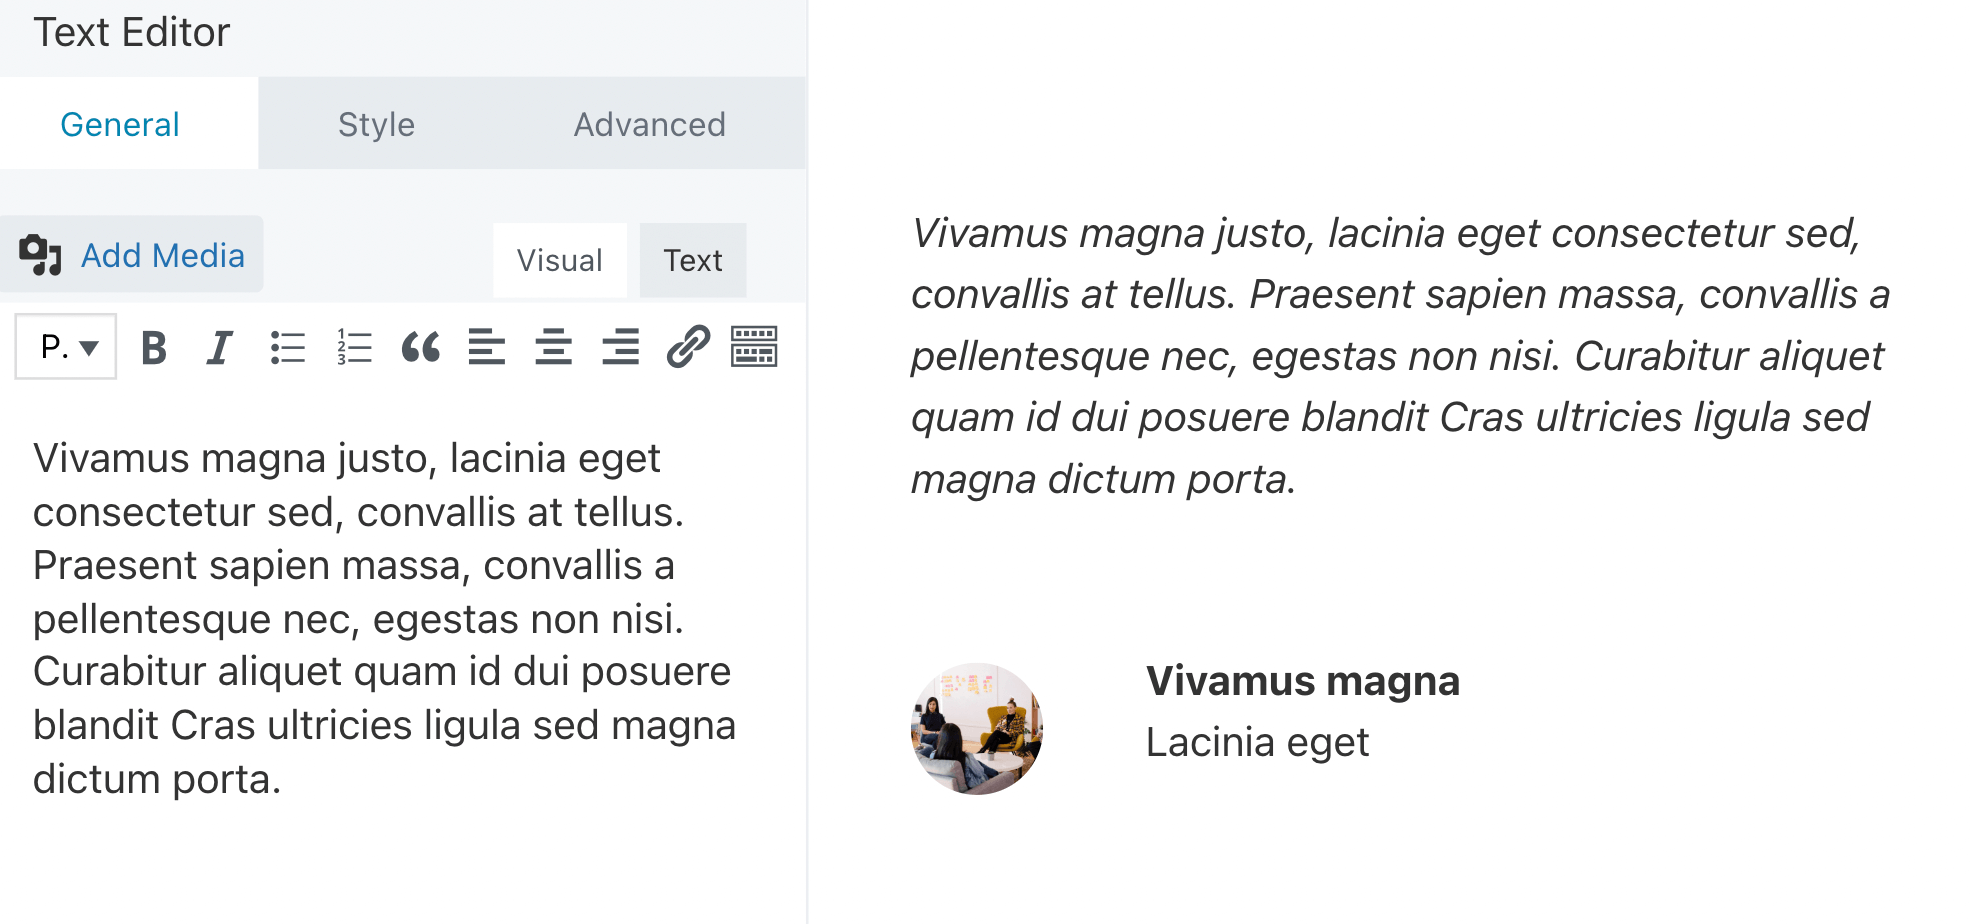
Task: Insert or edit a link
Action: pyautogui.click(x=688, y=348)
